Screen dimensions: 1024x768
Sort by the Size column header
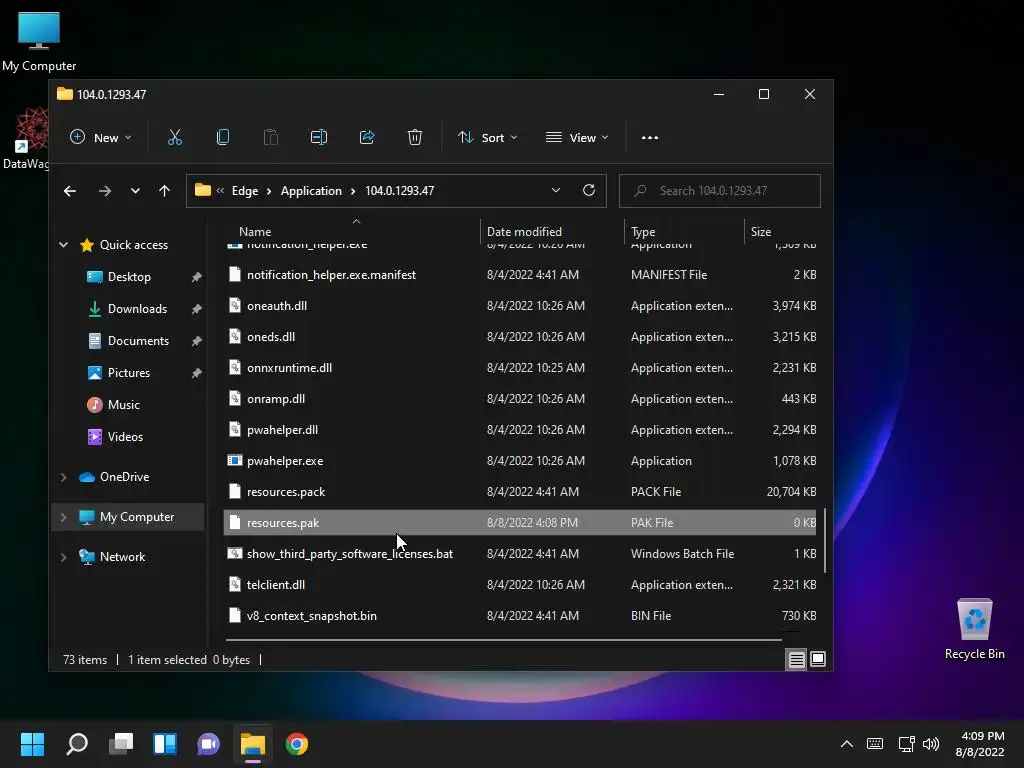point(761,232)
